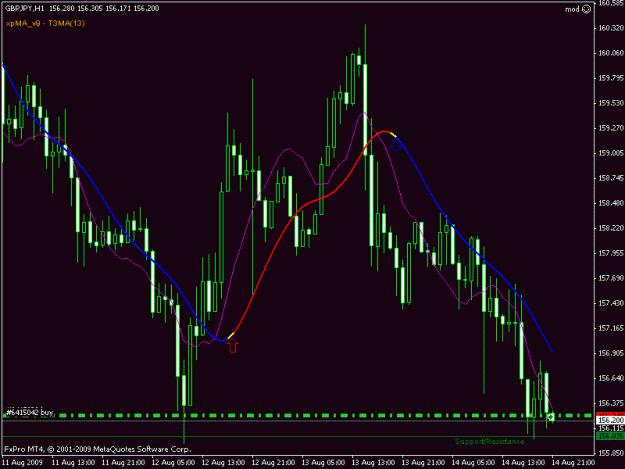Image resolution: width=625 pixels, height=469 pixels.
Task: Click the "14 Aug 21:00" time label
Action: click(x=573, y=463)
